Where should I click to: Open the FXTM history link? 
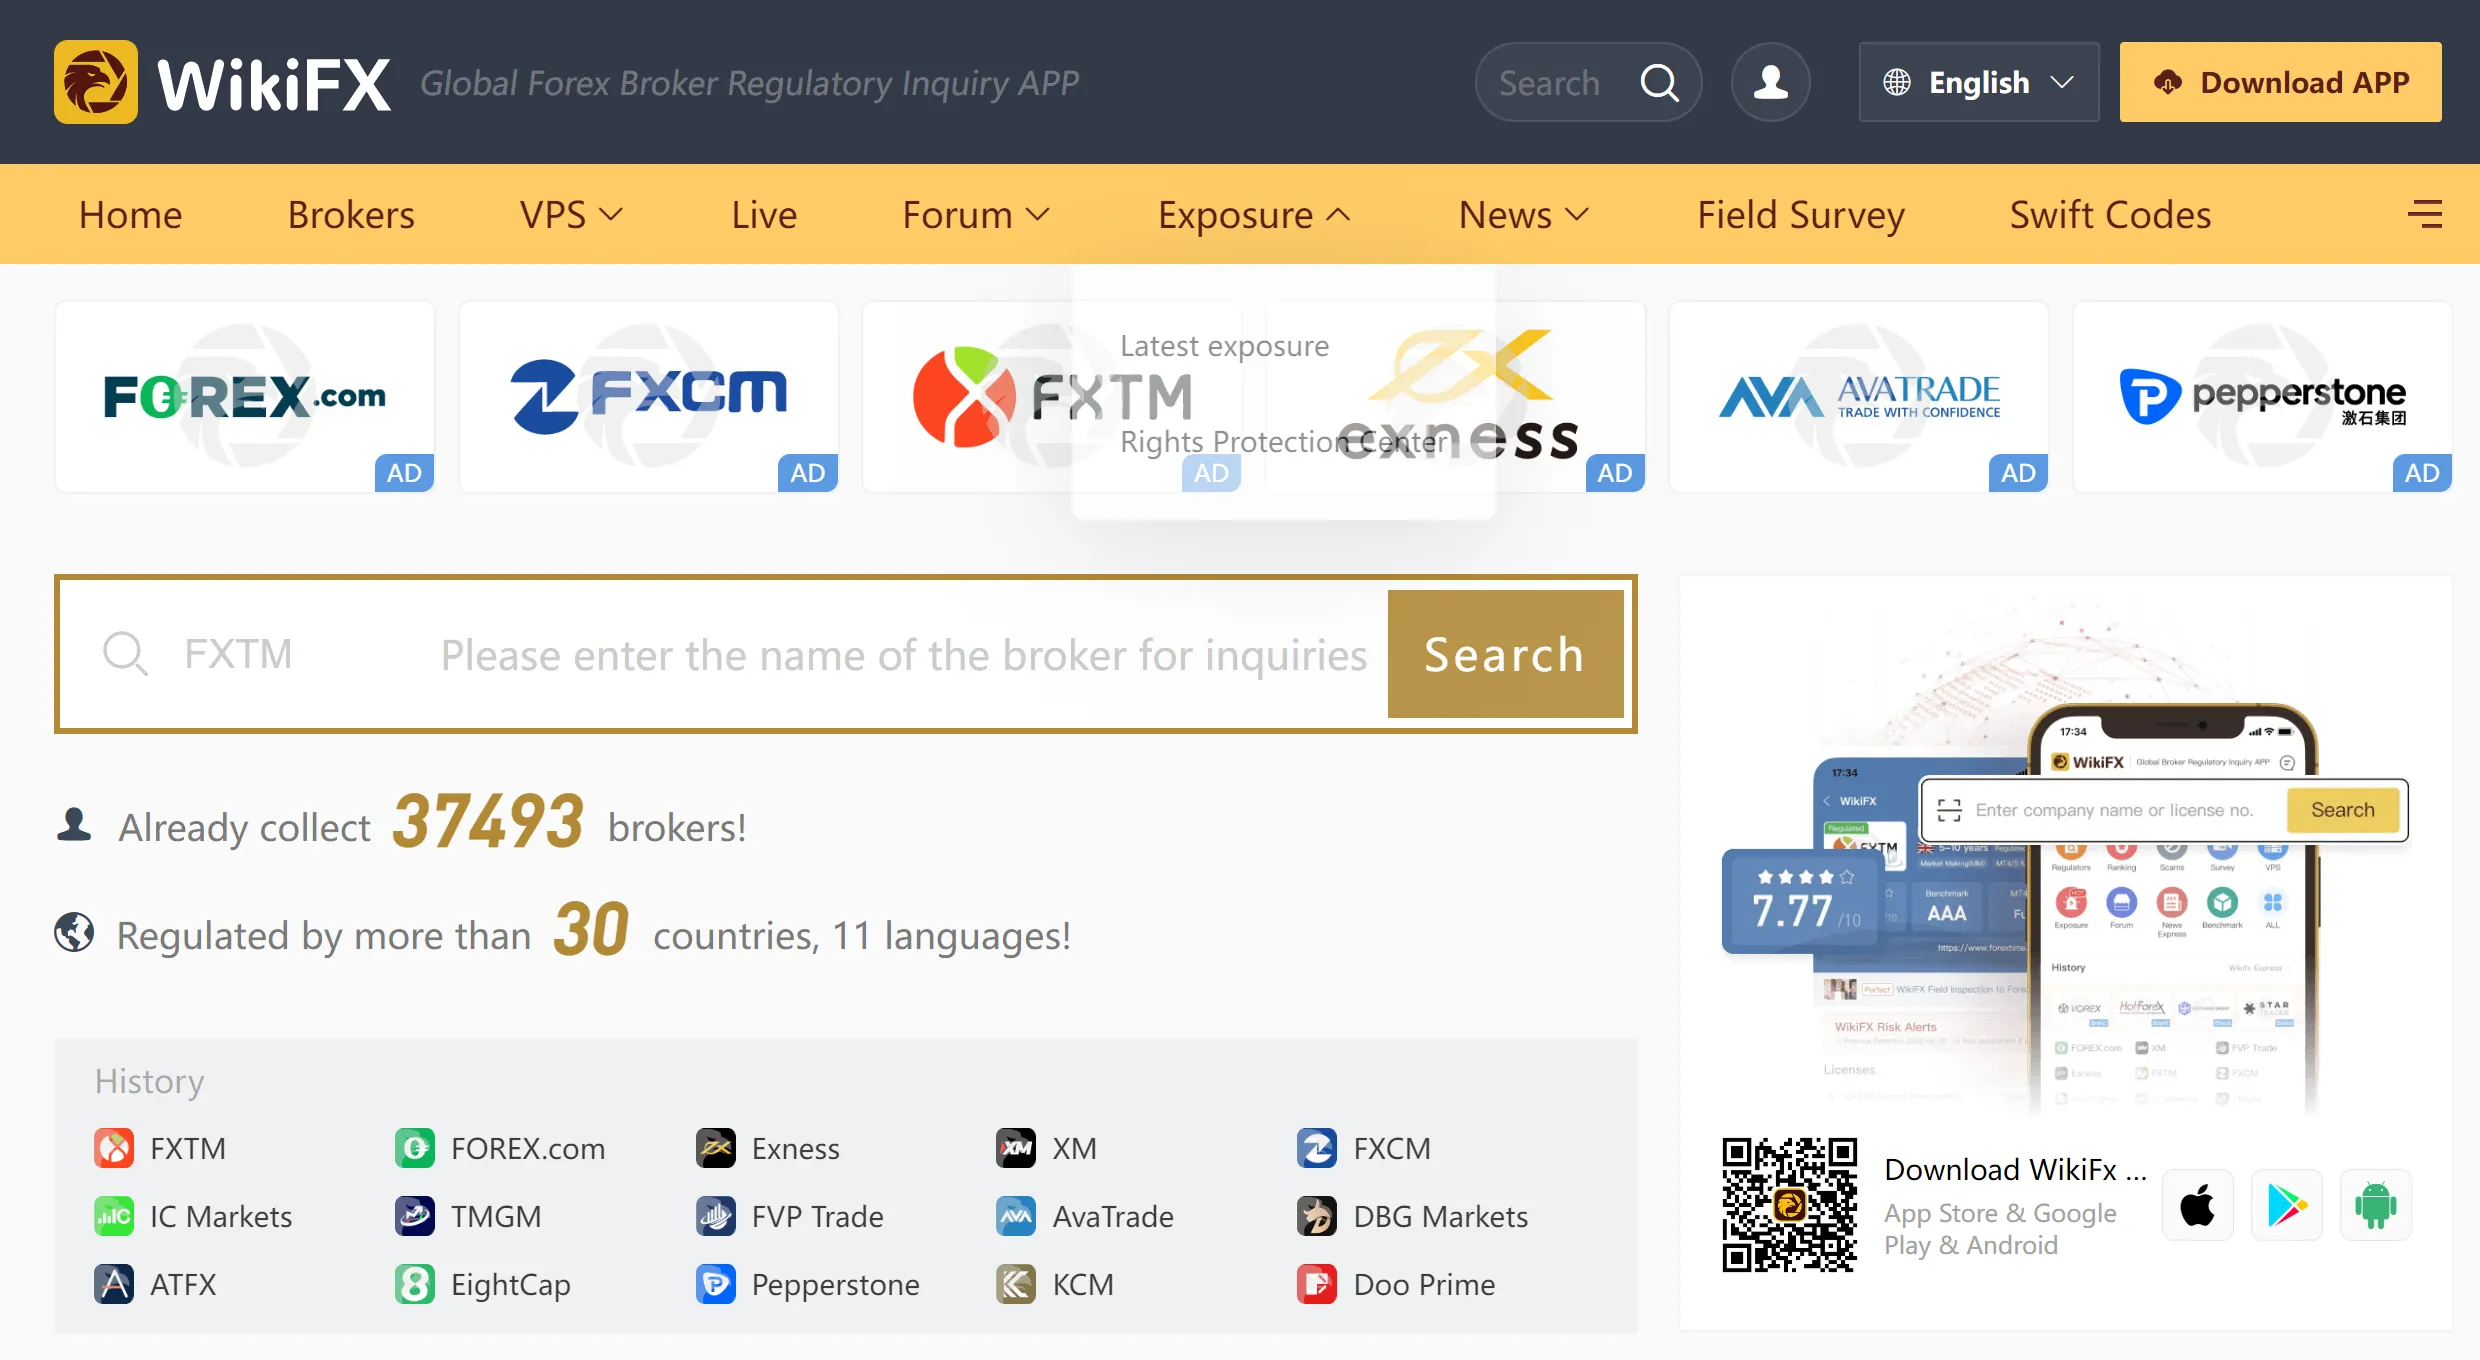[x=188, y=1148]
